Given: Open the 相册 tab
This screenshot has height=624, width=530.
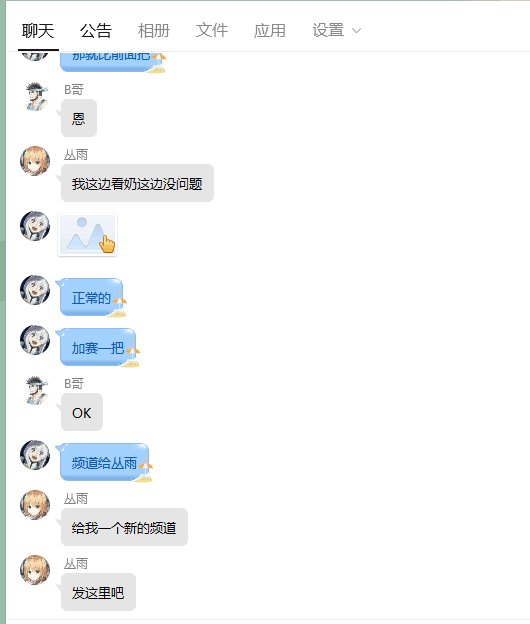Looking at the screenshot, I should pyautogui.click(x=154, y=31).
